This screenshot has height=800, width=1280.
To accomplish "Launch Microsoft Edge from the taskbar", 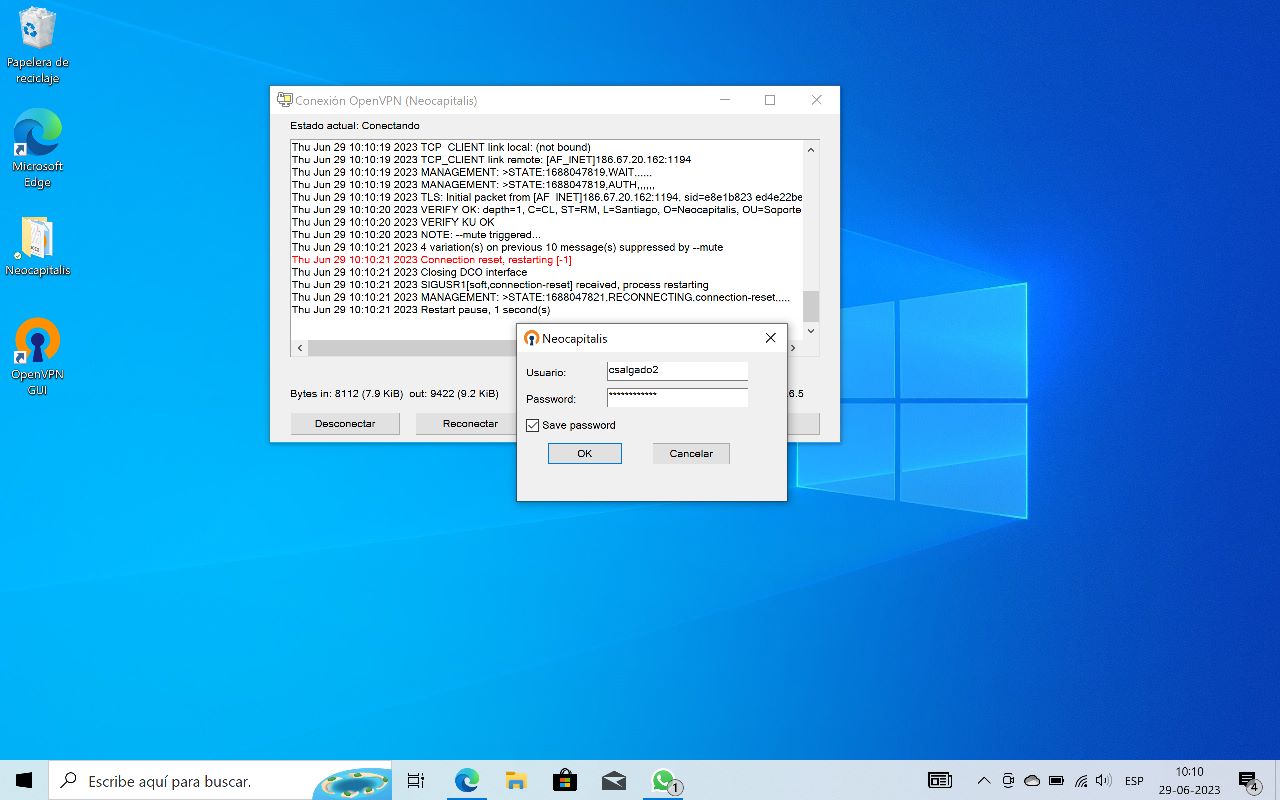I will point(467,780).
